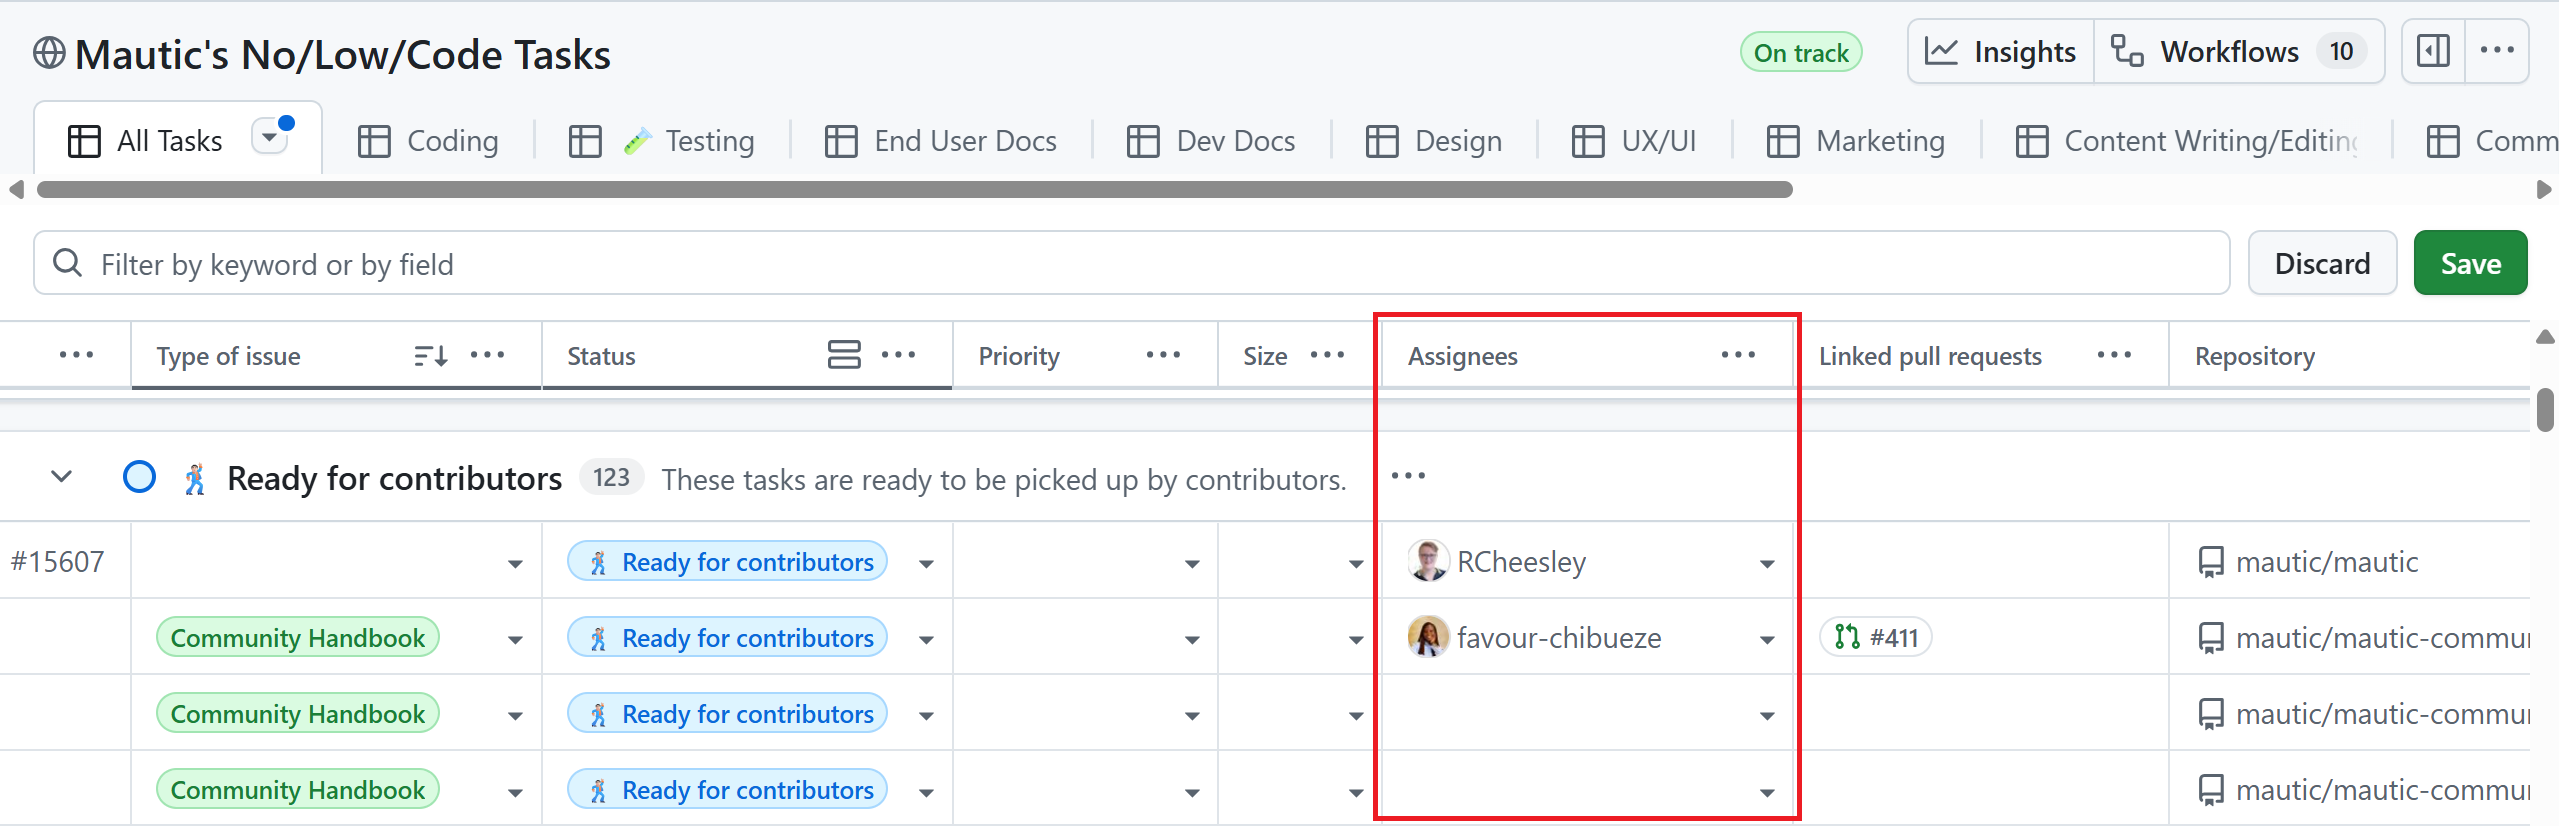Switch to the Dev Docs tab
Image resolution: width=2559 pixels, height=826 pixels.
1211,141
